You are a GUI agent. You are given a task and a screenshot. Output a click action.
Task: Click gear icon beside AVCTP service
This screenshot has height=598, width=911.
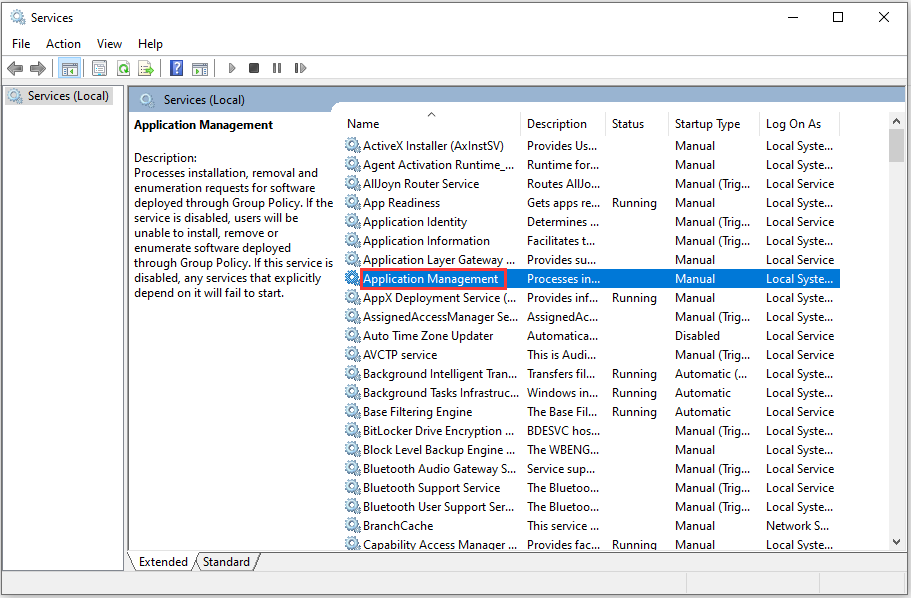point(353,354)
